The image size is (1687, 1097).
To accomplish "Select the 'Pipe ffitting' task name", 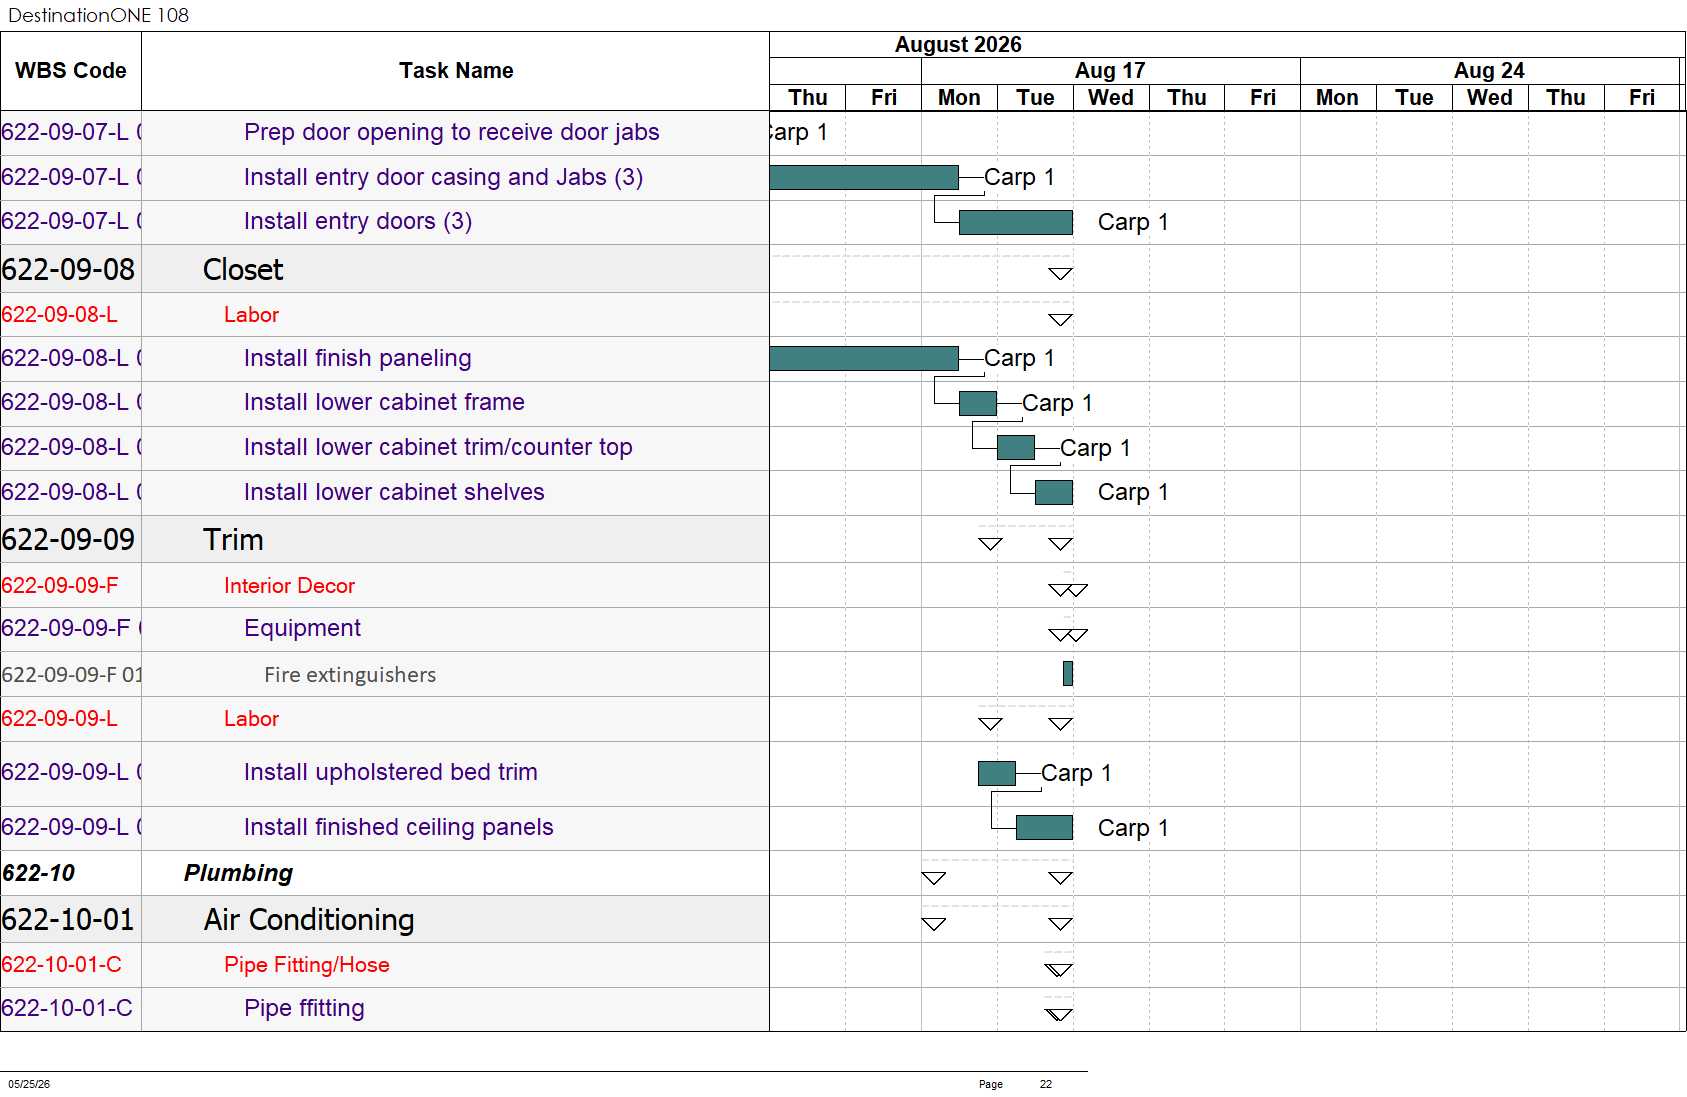I will tap(304, 1008).
